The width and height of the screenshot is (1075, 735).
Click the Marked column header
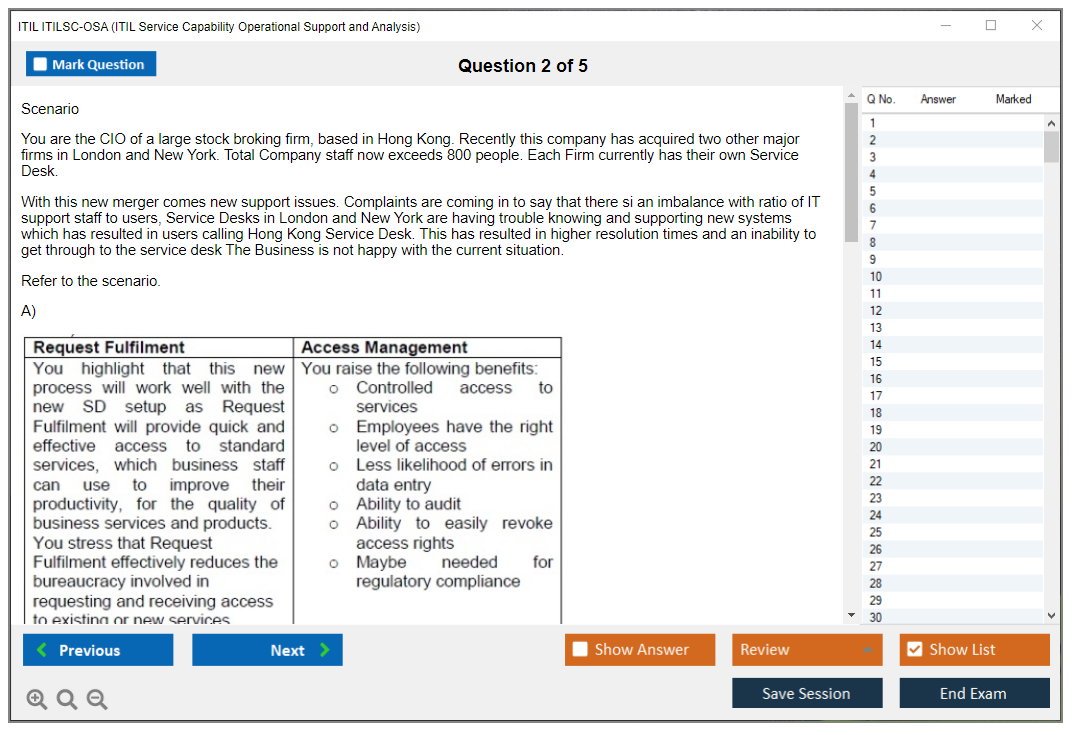pos(1013,99)
